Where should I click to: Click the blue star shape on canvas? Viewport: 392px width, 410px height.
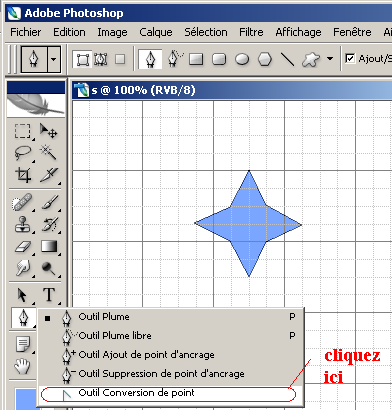click(248, 224)
